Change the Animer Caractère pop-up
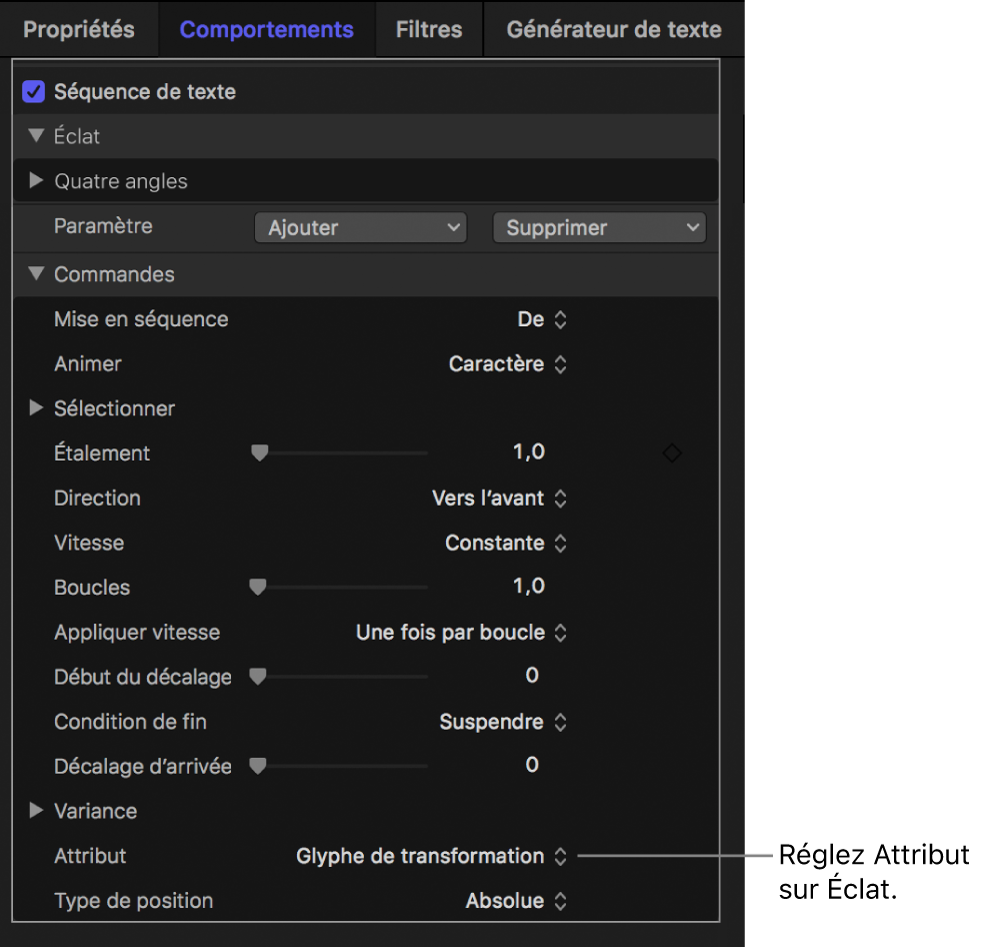The width and height of the screenshot is (984, 947). 509,365
